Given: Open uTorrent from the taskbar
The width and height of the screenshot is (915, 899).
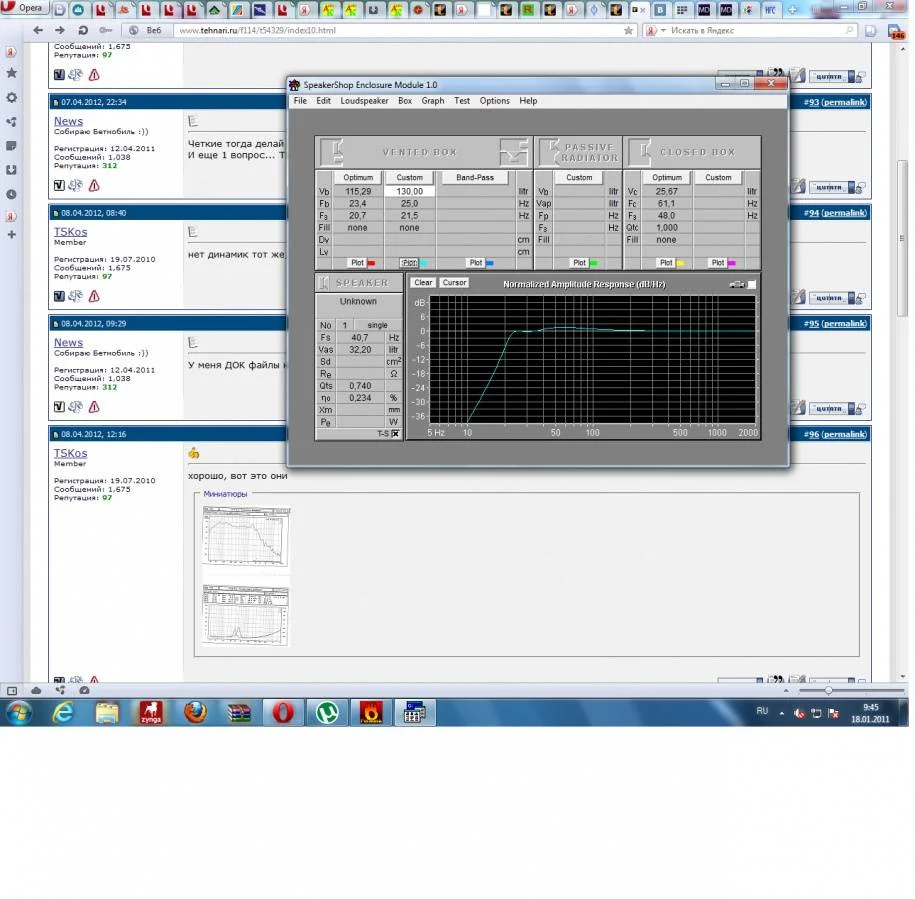Looking at the screenshot, I should pyautogui.click(x=327, y=712).
